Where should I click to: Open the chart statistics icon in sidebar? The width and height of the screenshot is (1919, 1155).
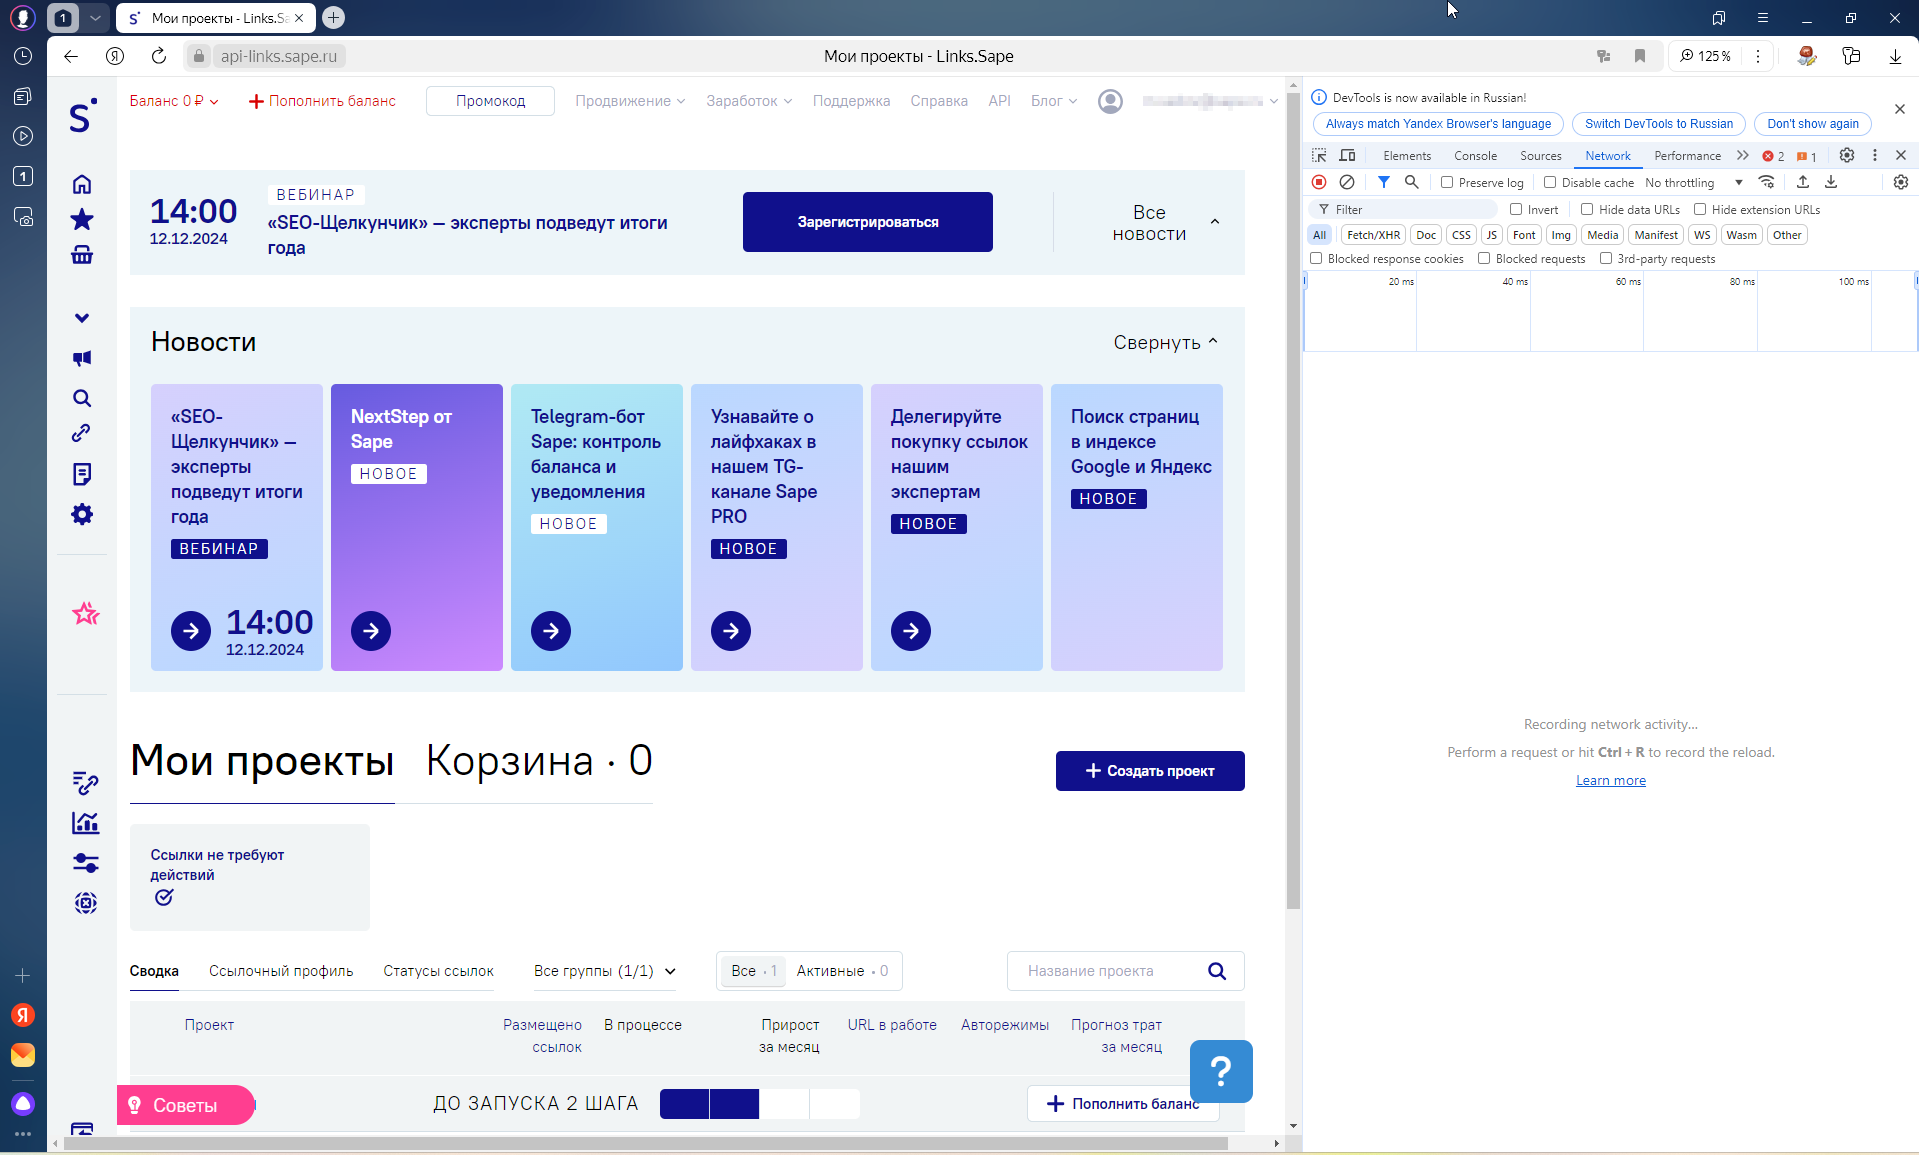click(86, 823)
